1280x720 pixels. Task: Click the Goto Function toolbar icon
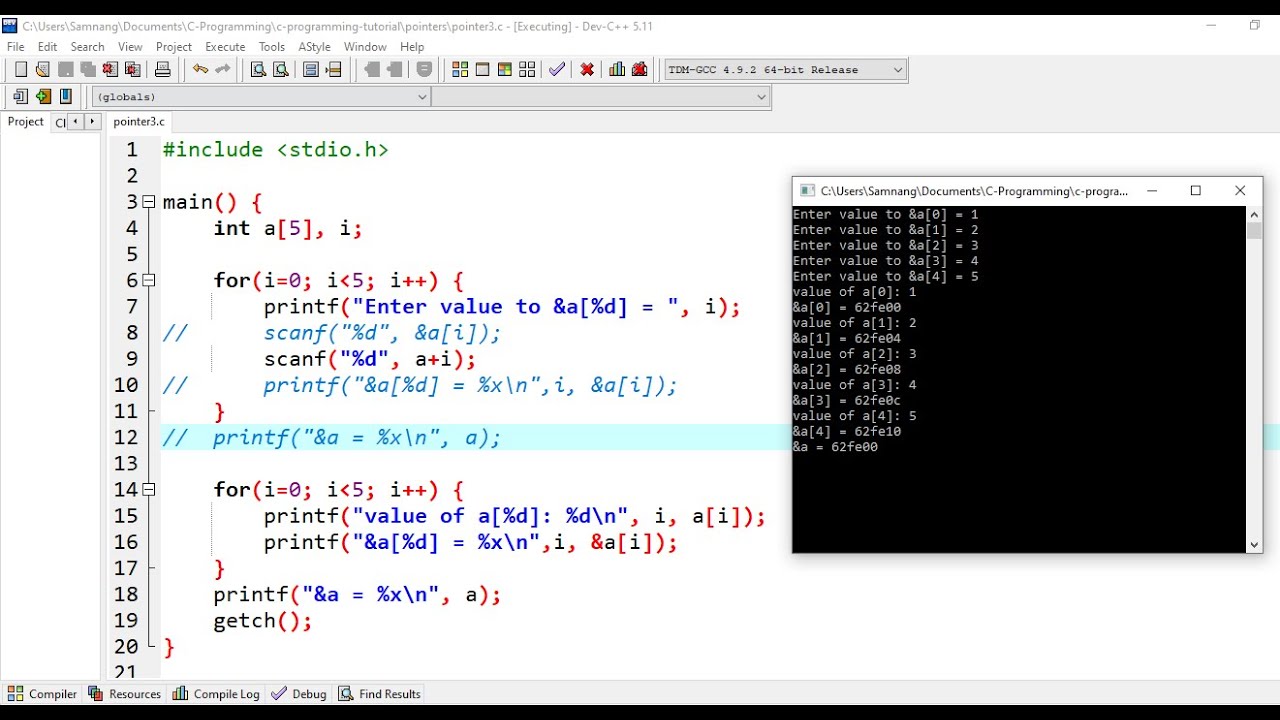tap(311, 69)
